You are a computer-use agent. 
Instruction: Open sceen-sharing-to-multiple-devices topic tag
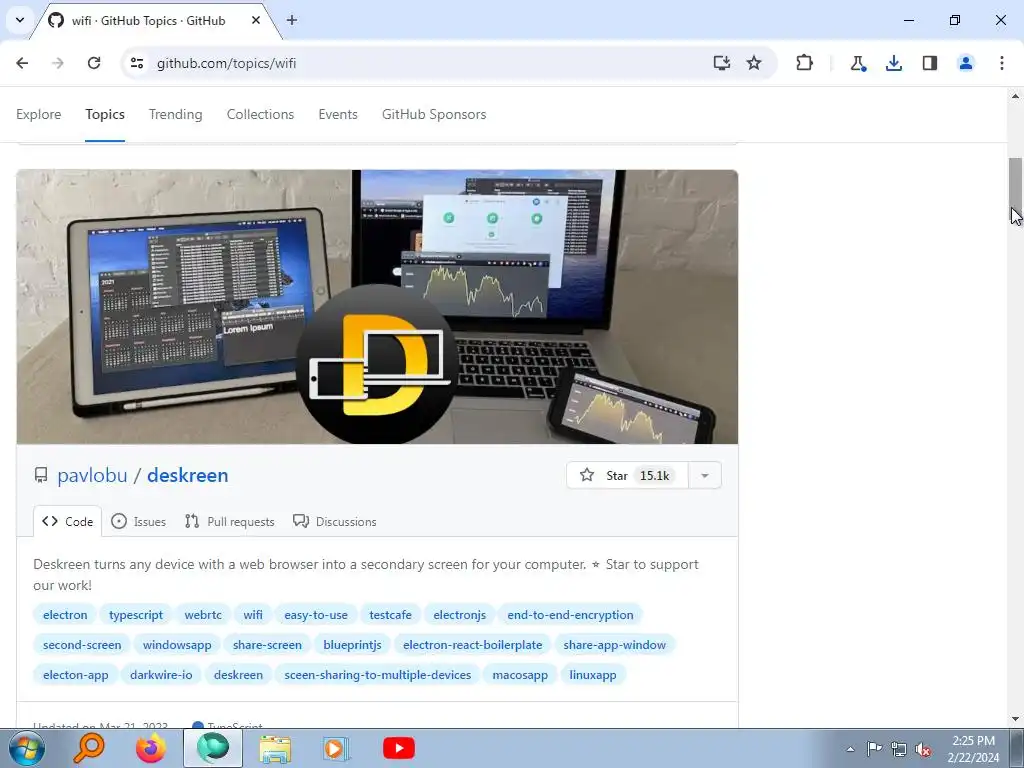pos(377,675)
